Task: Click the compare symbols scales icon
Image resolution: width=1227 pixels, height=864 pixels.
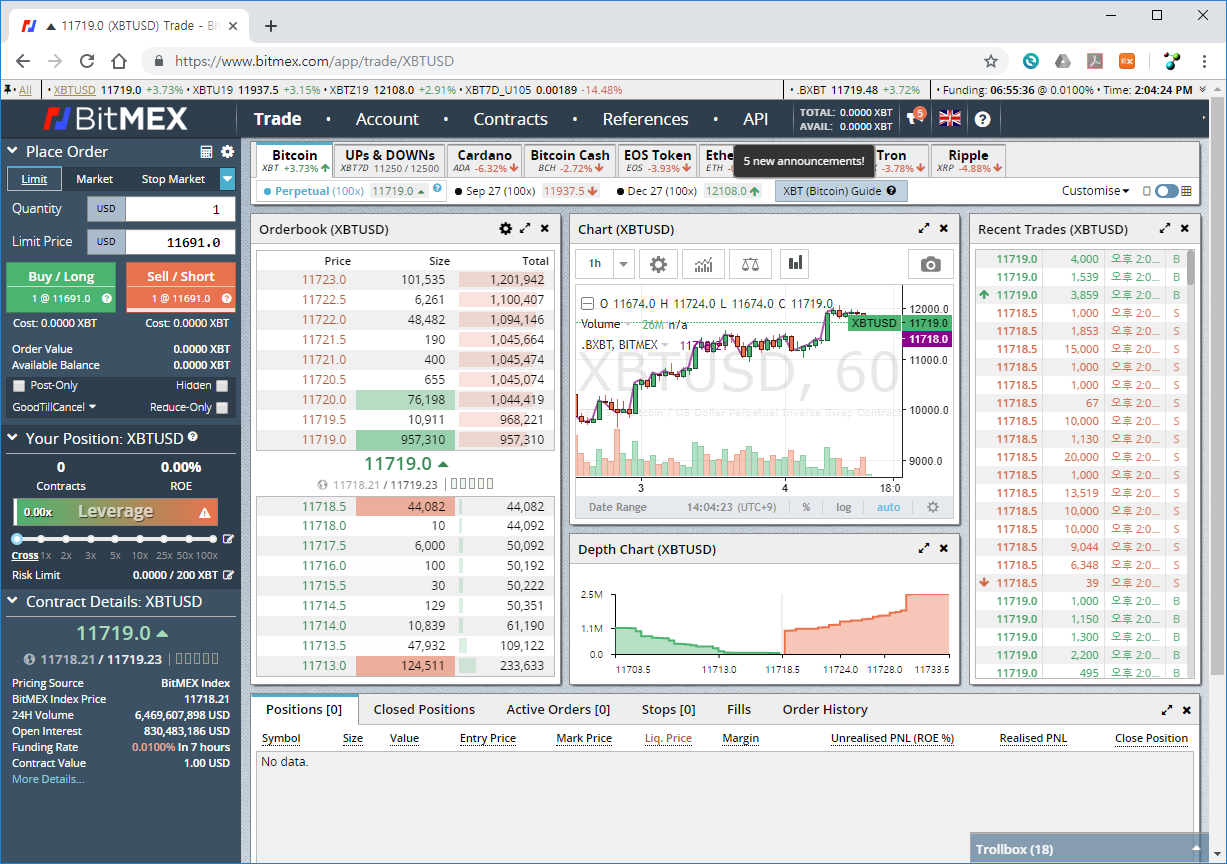Action: (750, 264)
